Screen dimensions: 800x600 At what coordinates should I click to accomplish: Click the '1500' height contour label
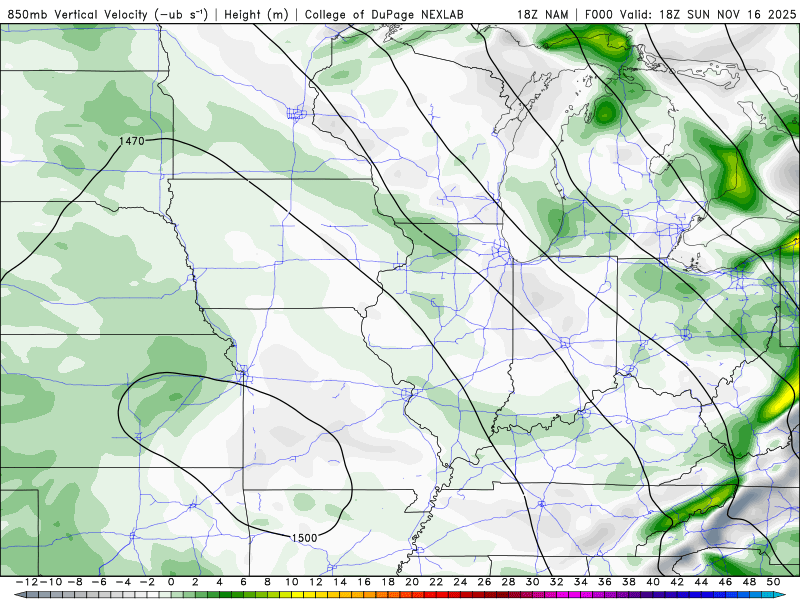click(x=304, y=537)
